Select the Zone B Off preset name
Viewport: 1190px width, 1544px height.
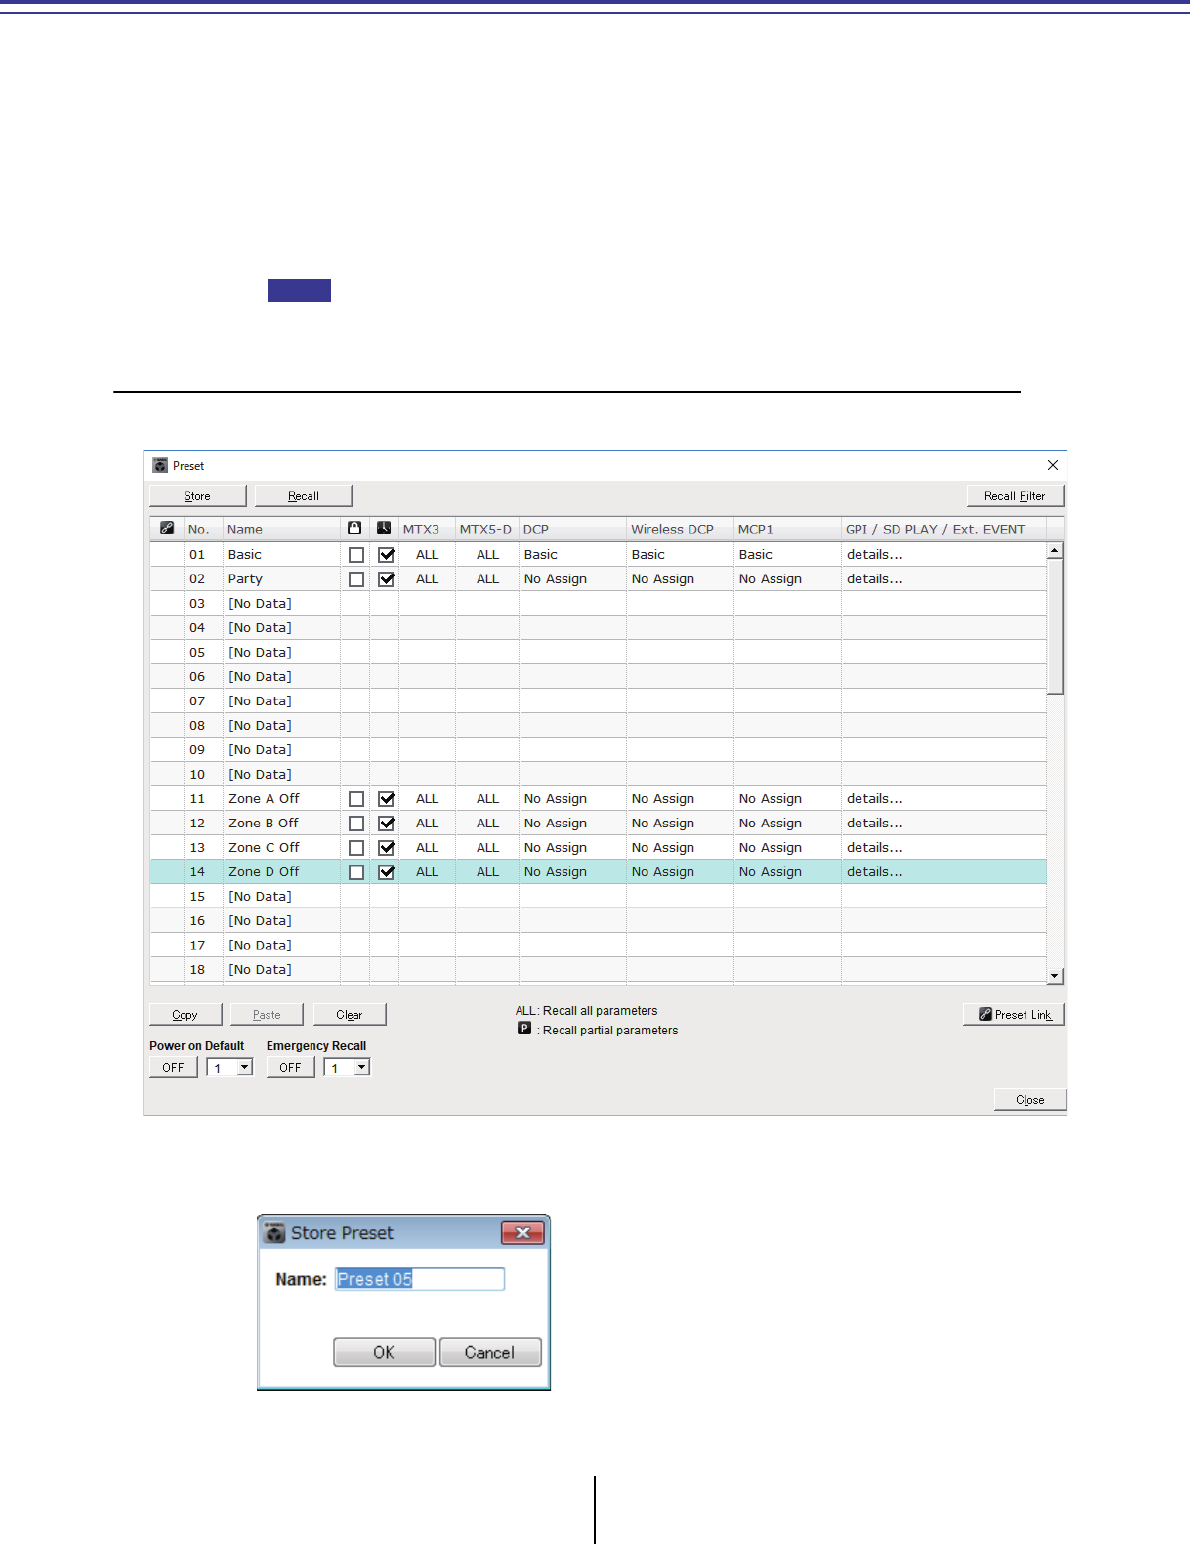[264, 823]
